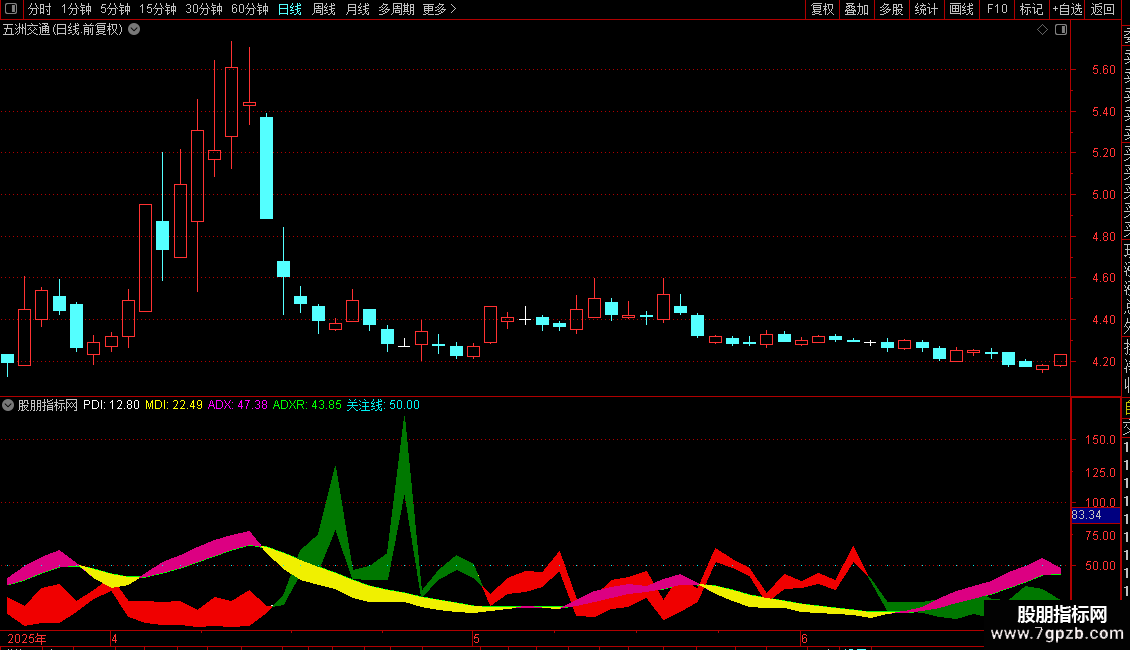The width and height of the screenshot is (1130, 650).
Task: Open 画线 drawing tools
Action: [x=961, y=9]
